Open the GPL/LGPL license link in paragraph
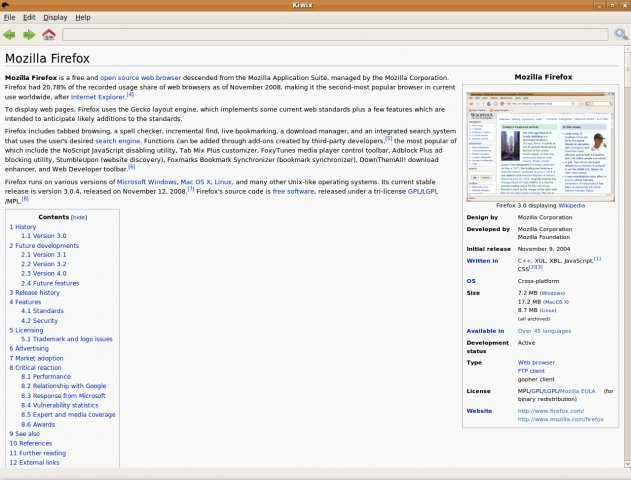The height and width of the screenshot is (480, 631). [423, 192]
